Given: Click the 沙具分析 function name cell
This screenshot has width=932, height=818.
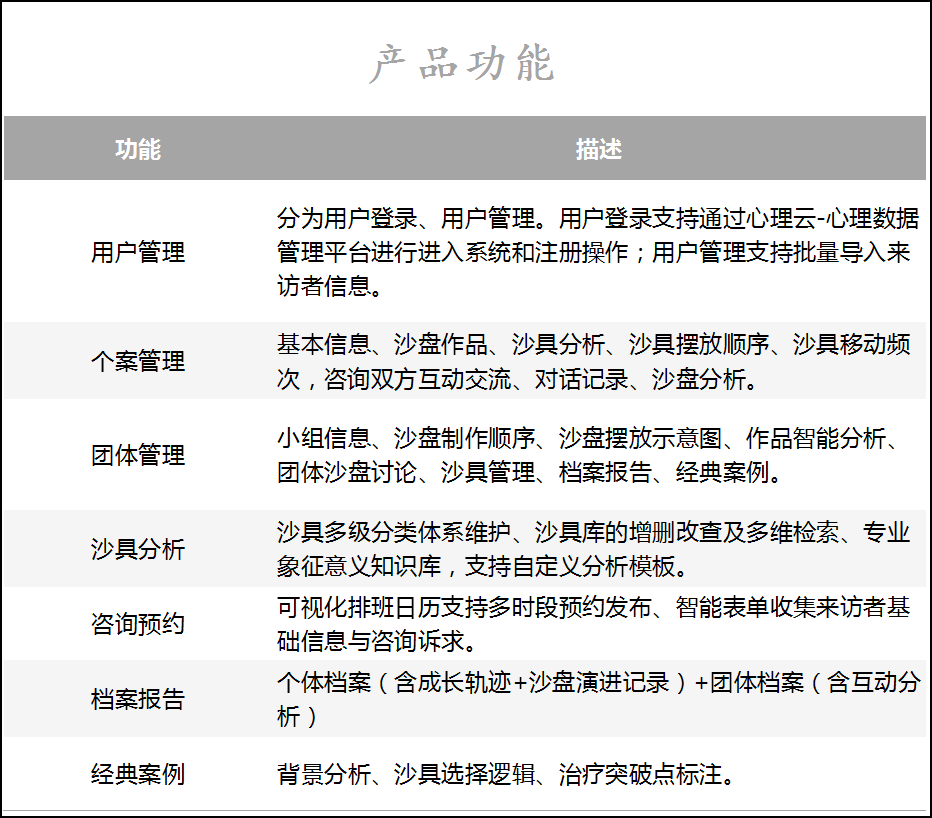Looking at the screenshot, I should point(138,549).
